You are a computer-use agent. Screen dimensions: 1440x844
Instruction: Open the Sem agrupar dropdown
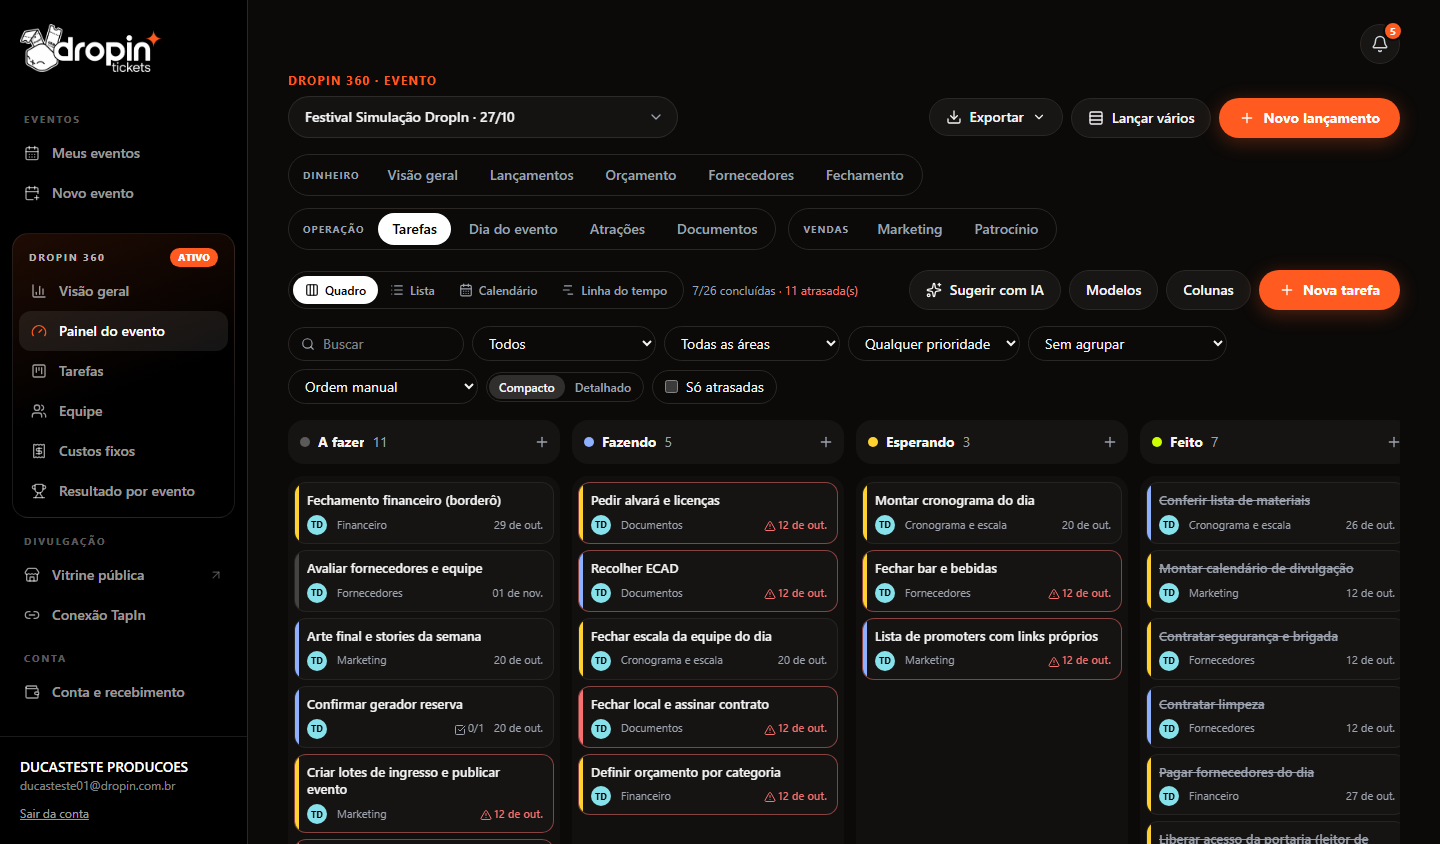click(x=1127, y=344)
